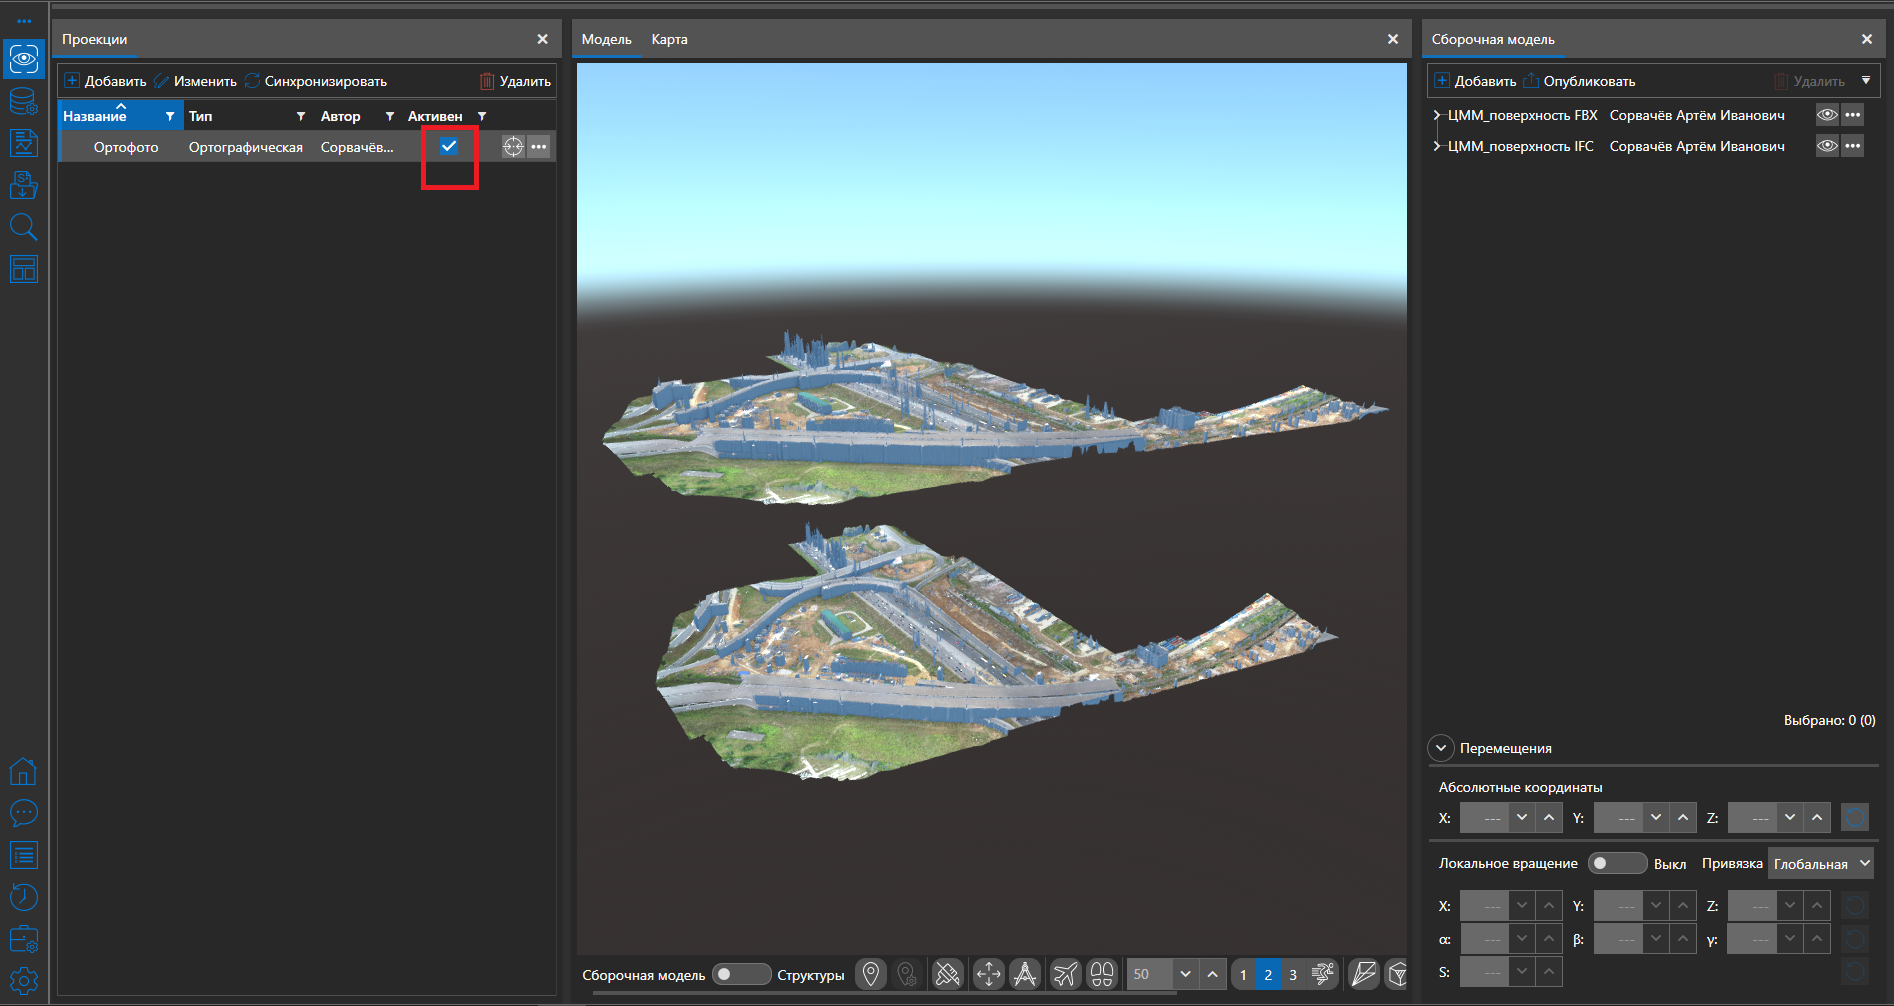Enable airplane fly mode in viewport toolbar
Image resolution: width=1894 pixels, height=1006 pixels.
[x=1066, y=974]
